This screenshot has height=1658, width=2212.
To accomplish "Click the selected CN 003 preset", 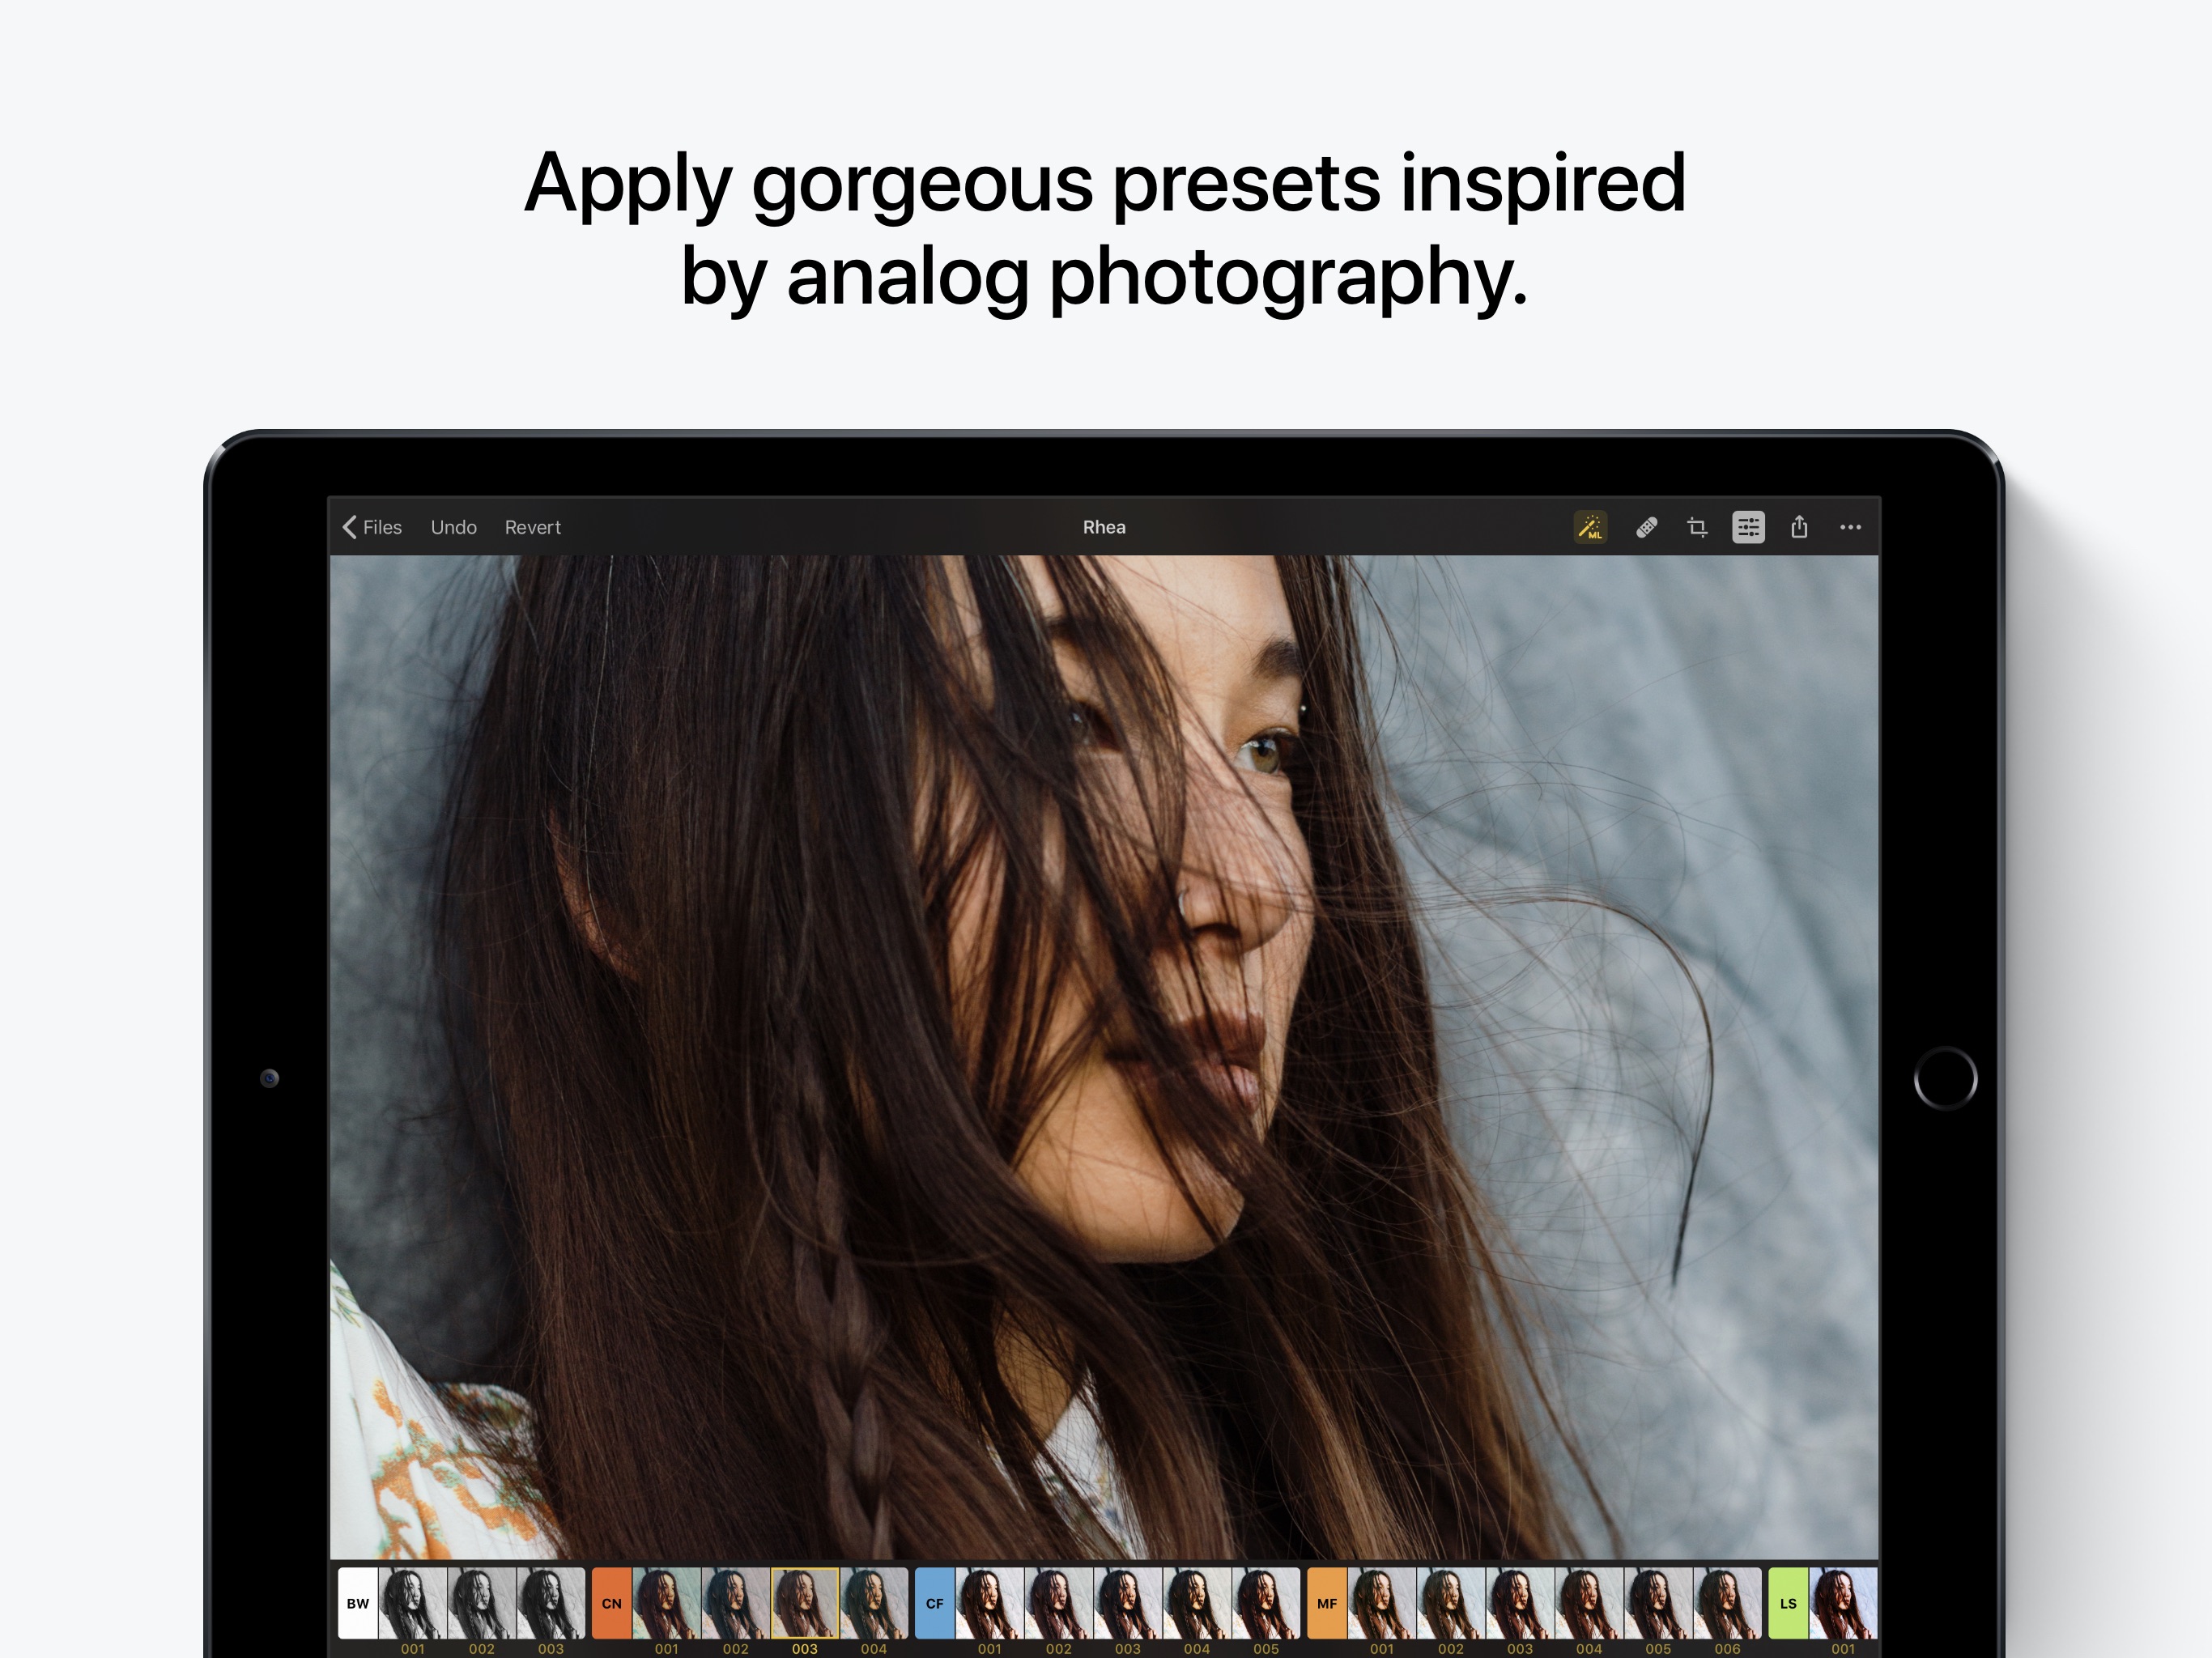I will (805, 1603).
